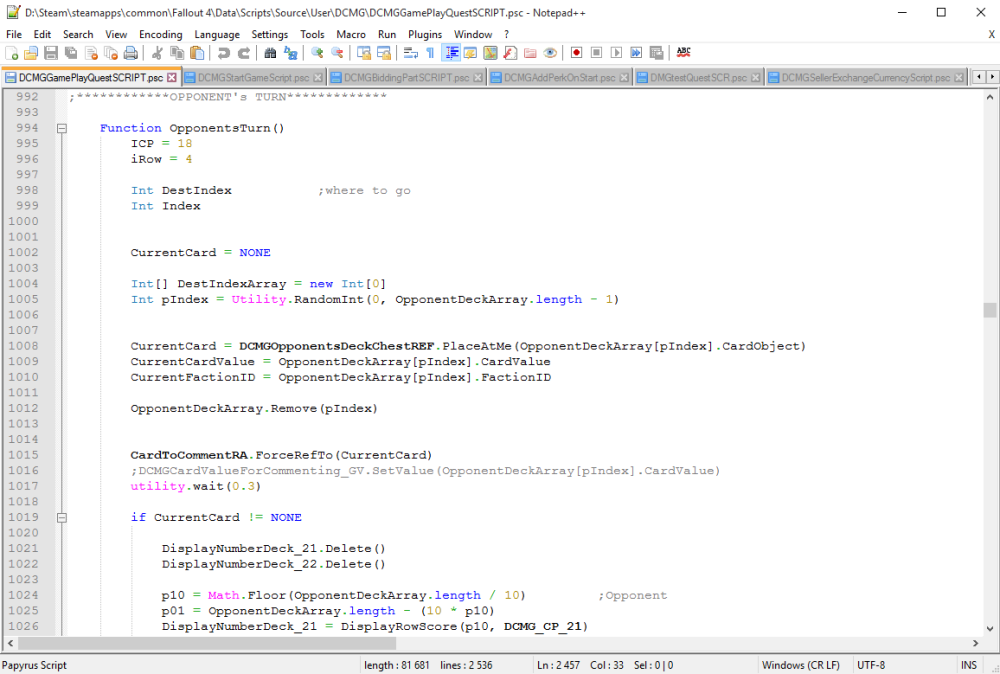Image resolution: width=1000 pixels, height=674 pixels.
Task: Click vertical scrollbar down arrow
Action: point(990,629)
